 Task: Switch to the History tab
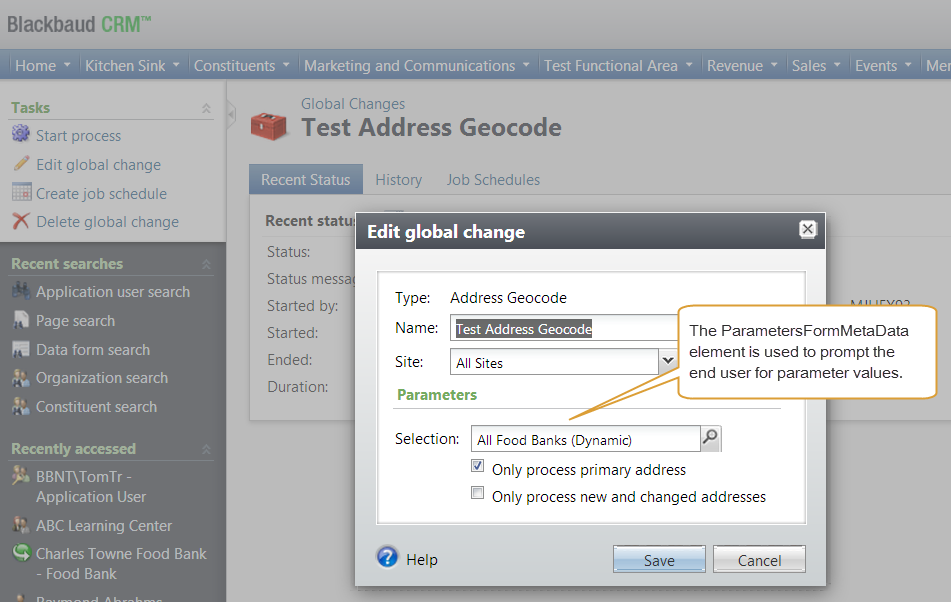(x=398, y=180)
